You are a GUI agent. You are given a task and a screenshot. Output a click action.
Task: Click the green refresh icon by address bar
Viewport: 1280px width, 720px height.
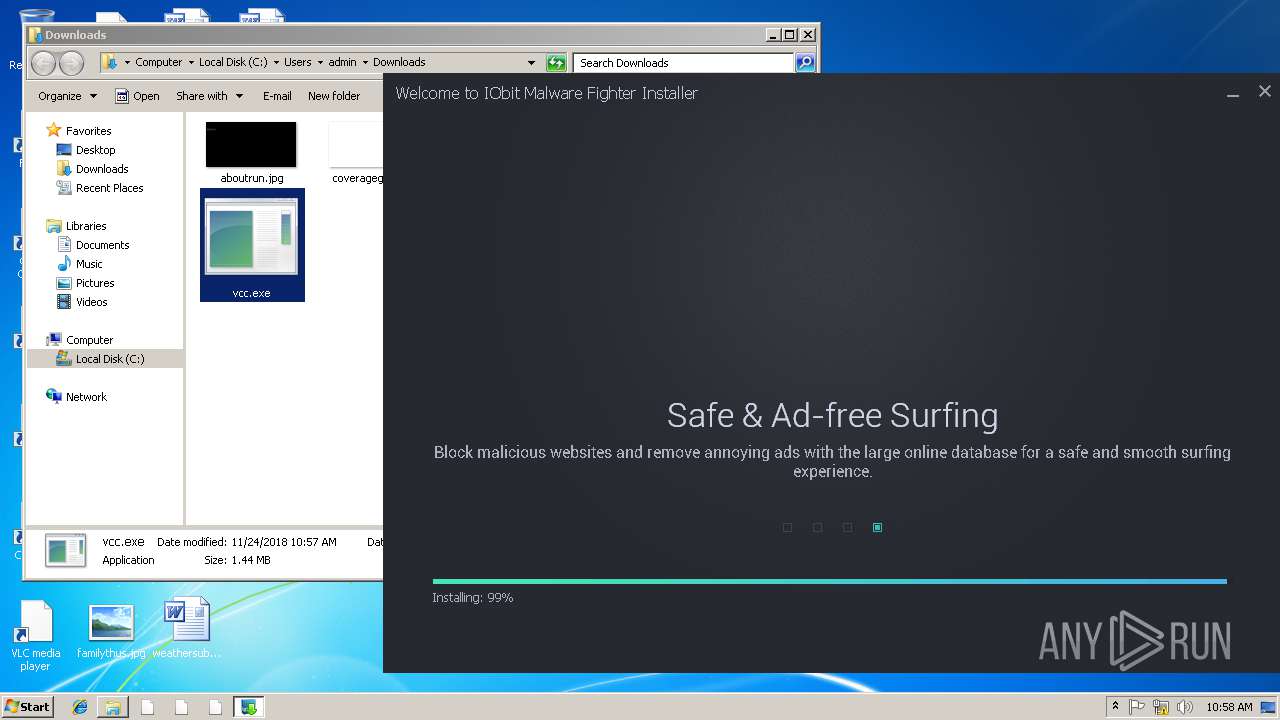tap(556, 63)
